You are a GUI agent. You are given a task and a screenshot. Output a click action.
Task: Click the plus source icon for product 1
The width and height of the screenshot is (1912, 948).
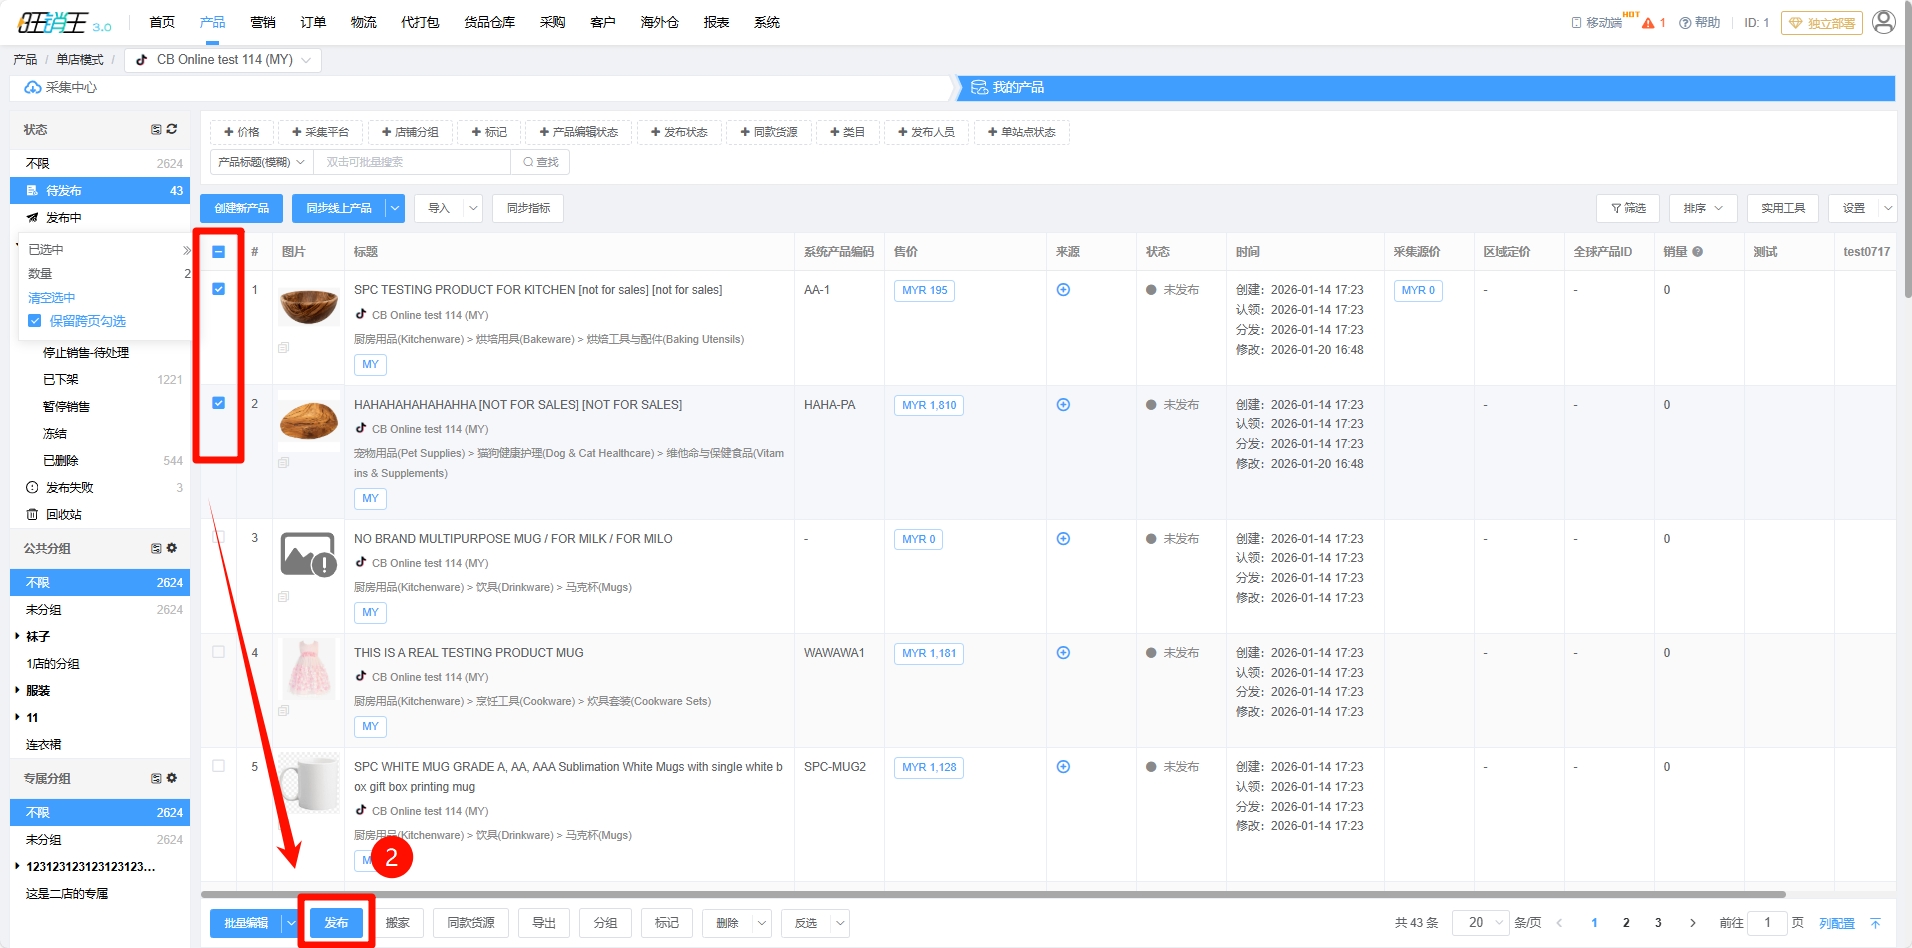point(1063,290)
